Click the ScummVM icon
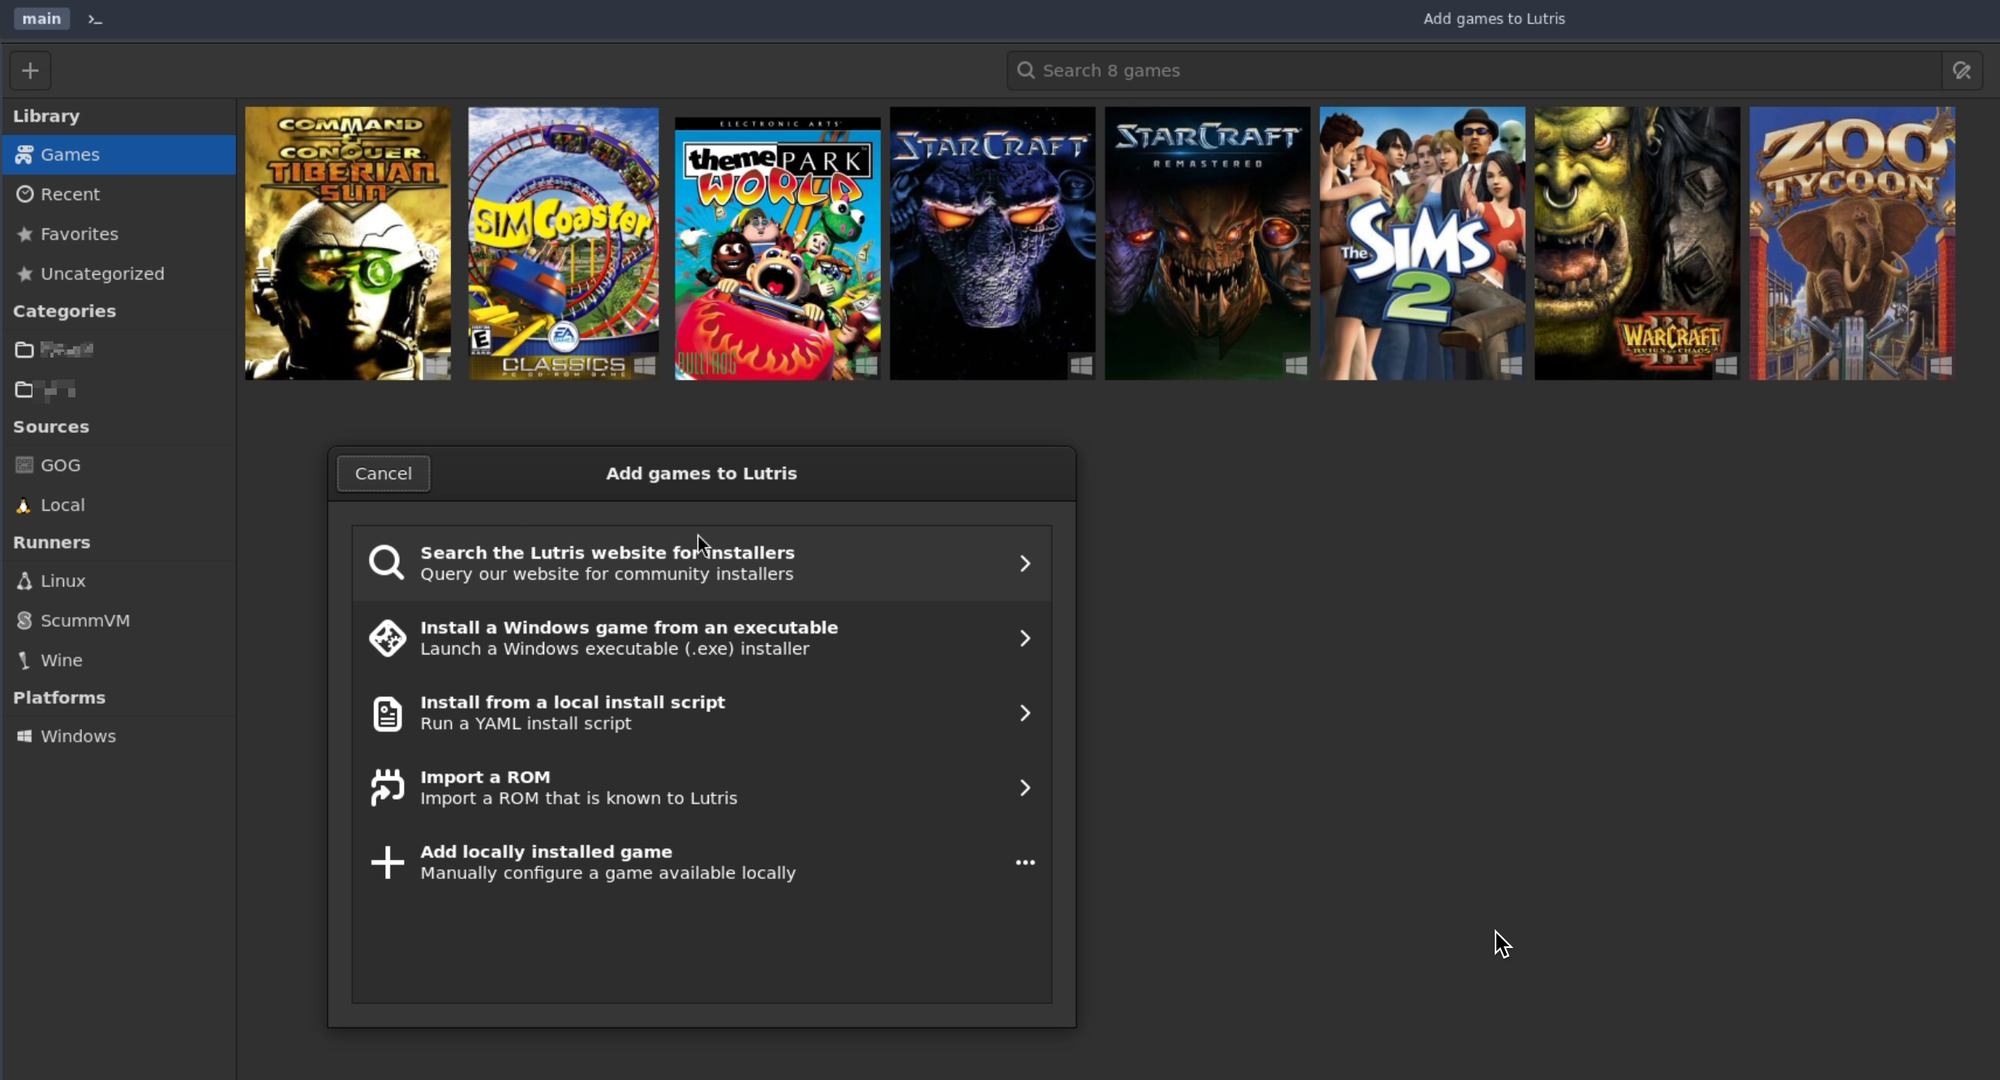 pos(24,621)
